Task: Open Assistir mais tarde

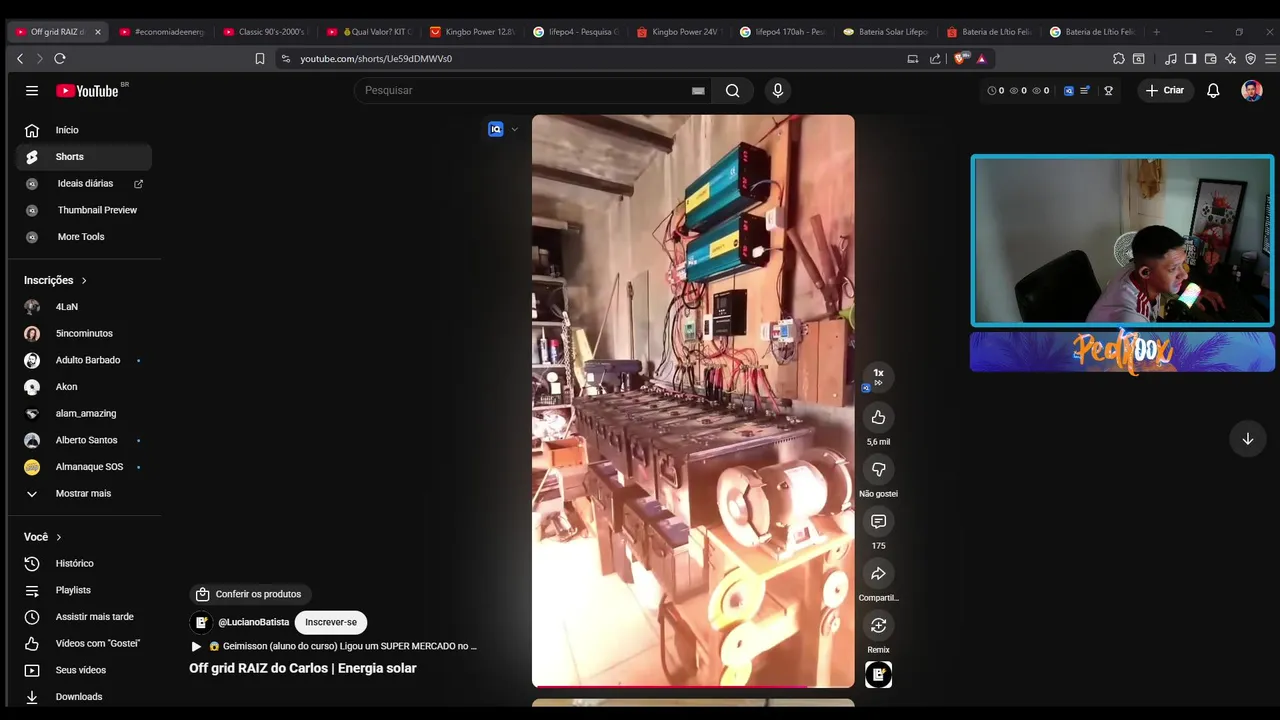Action: pos(83,617)
